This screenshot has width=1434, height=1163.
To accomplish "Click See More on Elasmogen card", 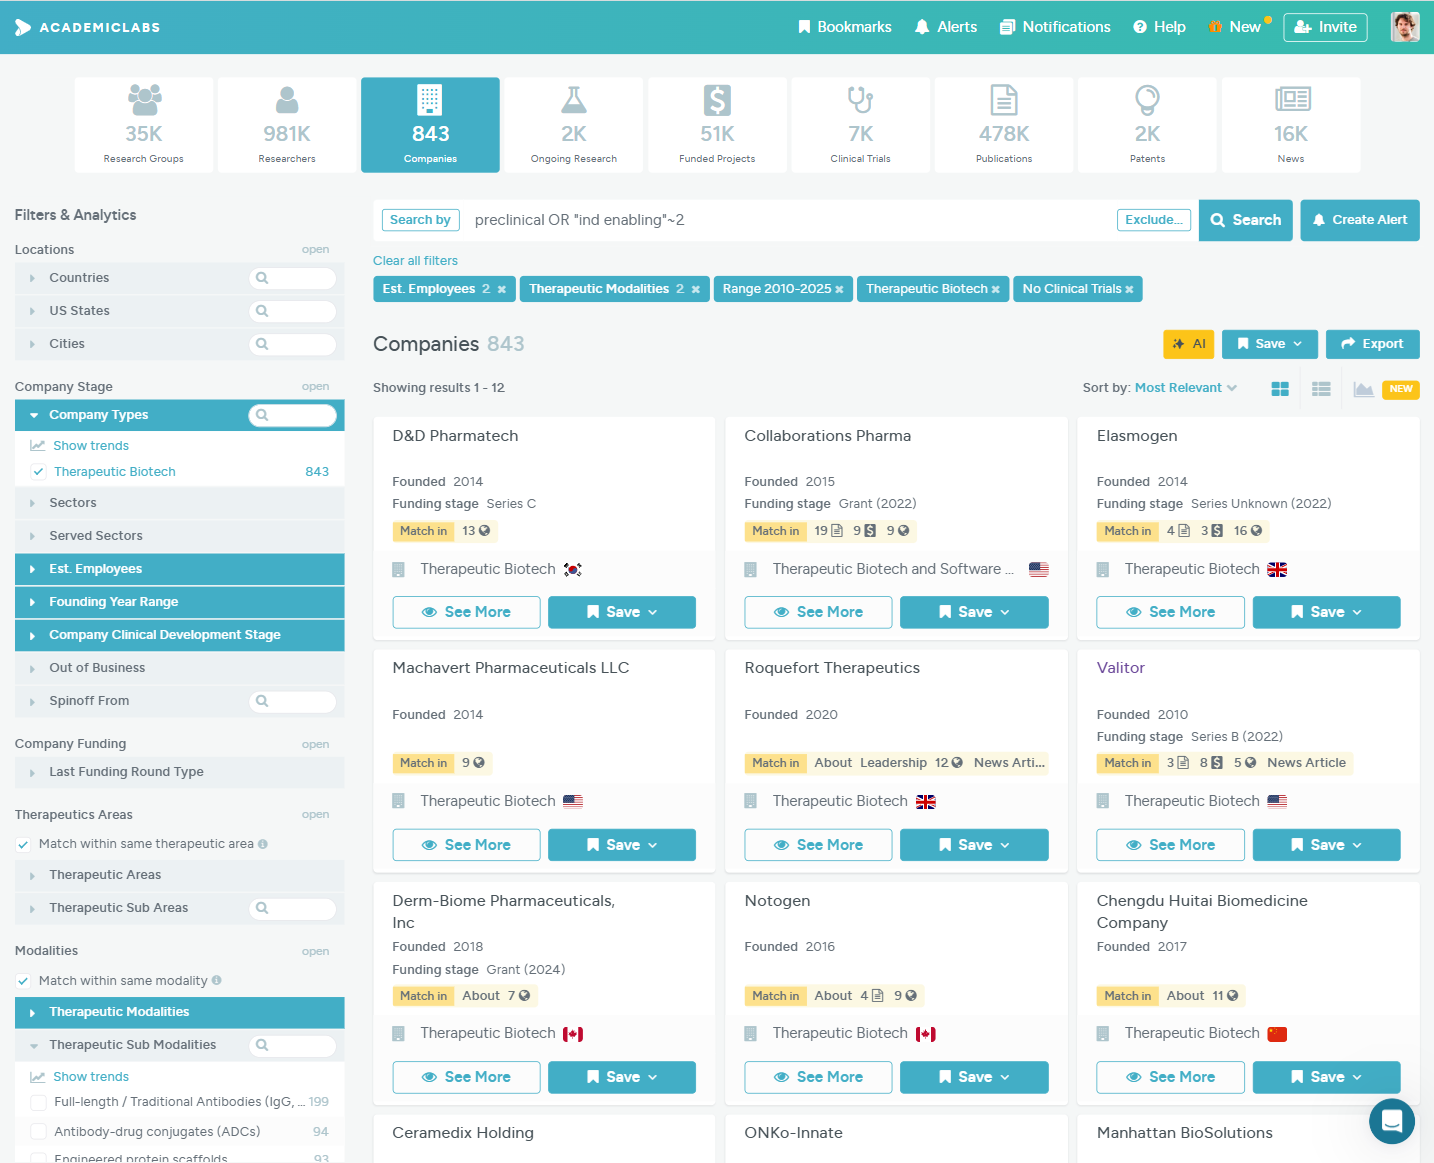I will coord(1171,612).
